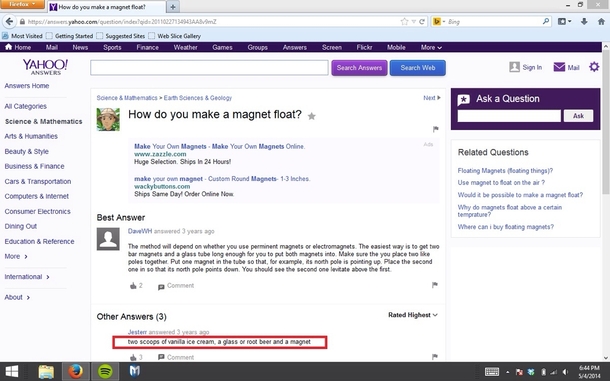Expand the More menu in Yahoo navbar

tap(431, 47)
